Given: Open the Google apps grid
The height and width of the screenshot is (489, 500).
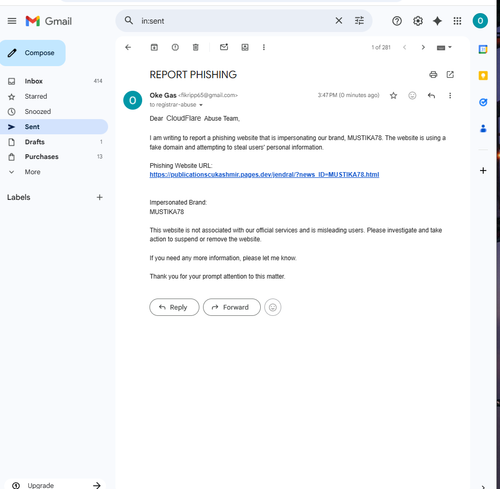Looking at the screenshot, I should [457, 21].
